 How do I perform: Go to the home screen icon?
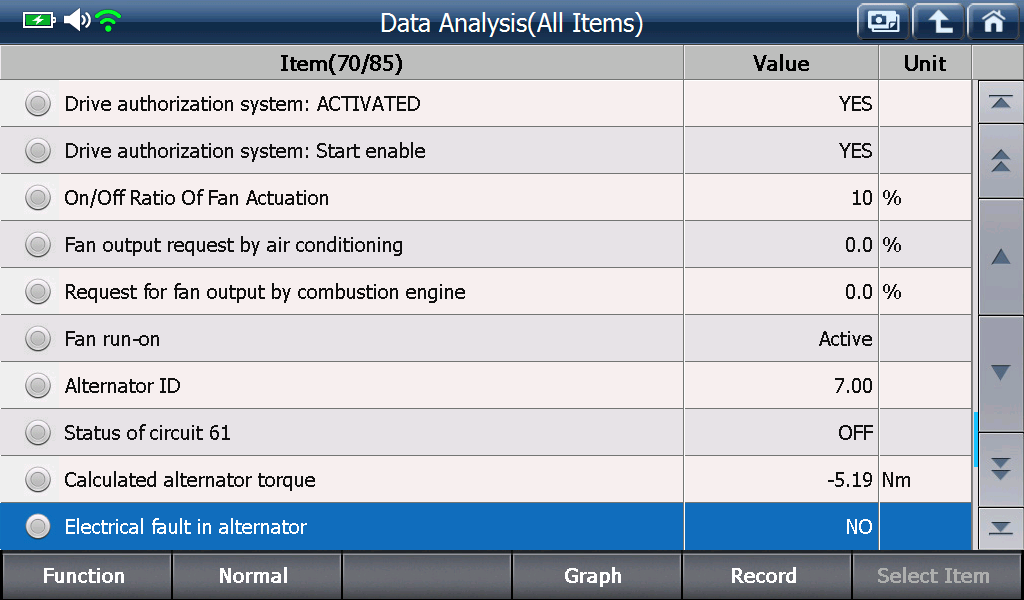[993, 22]
